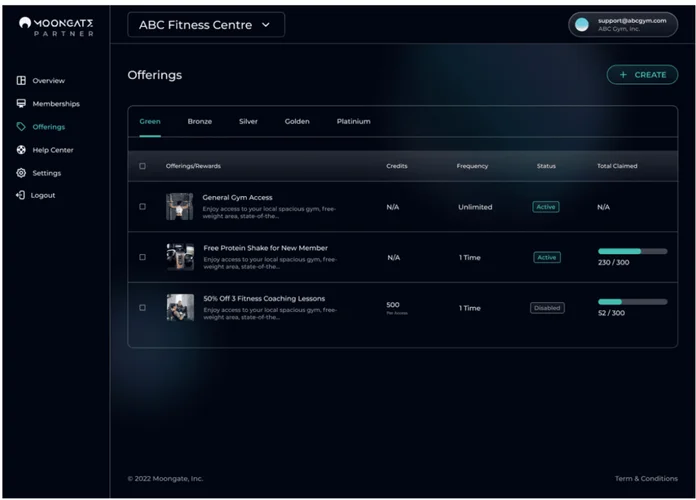
Task: Click the Logout arrow icon
Action: tap(21, 195)
